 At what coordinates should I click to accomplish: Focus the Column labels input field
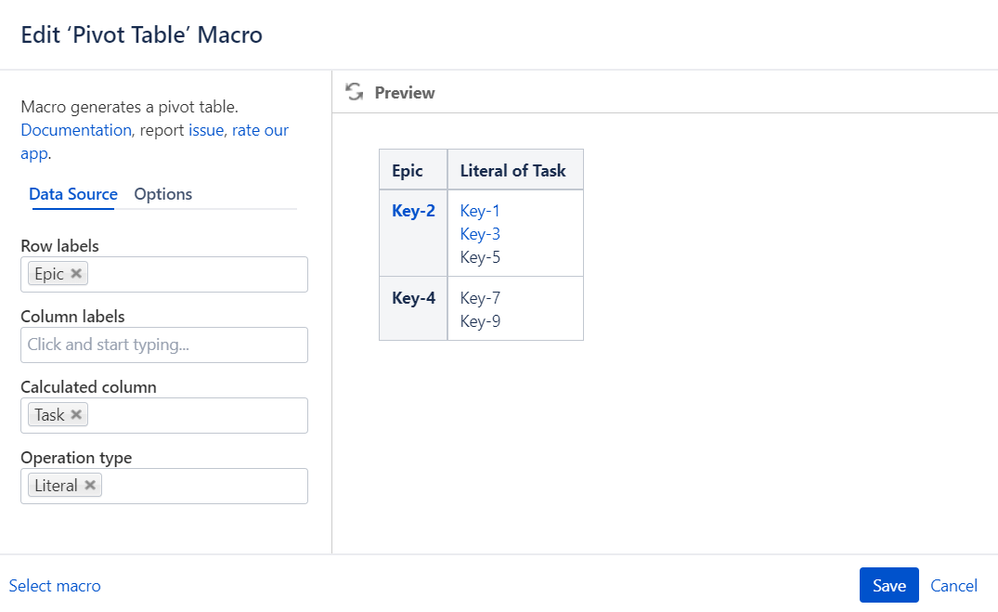click(x=164, y=345)
